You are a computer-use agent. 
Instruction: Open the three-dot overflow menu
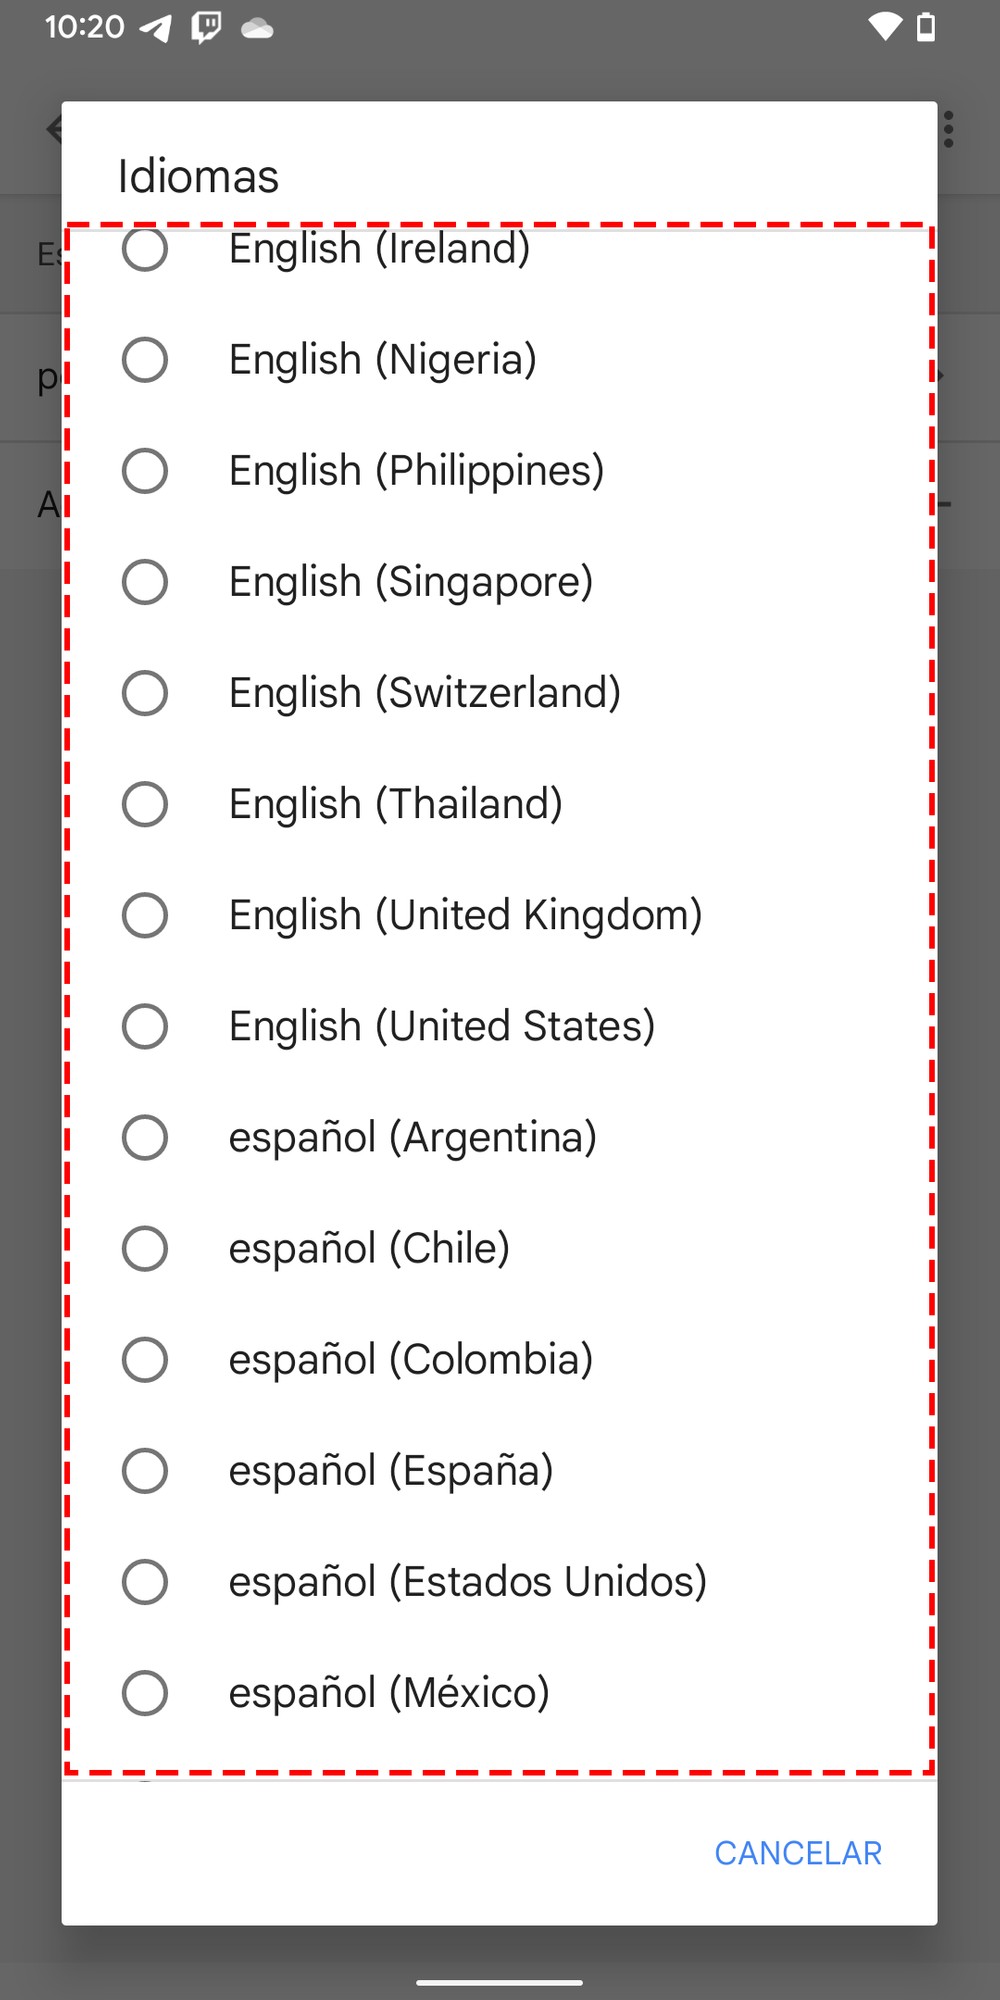[948, 129]
